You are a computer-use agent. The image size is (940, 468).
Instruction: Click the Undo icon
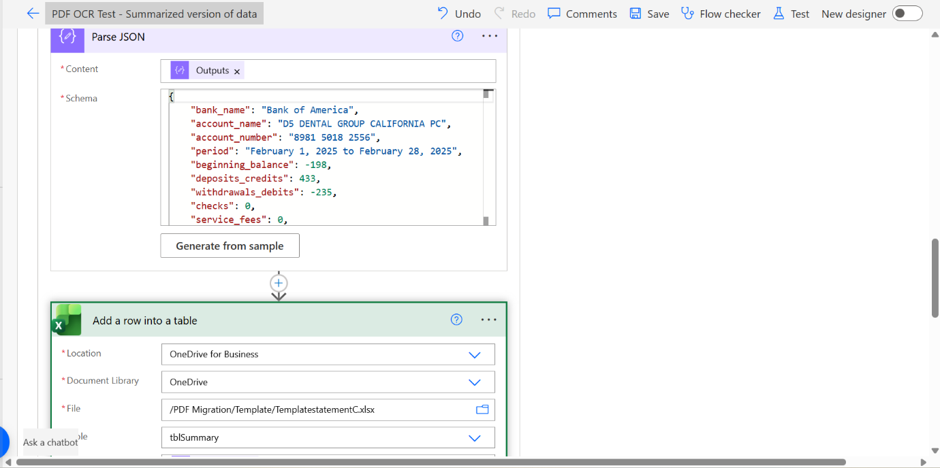(443, 13)
